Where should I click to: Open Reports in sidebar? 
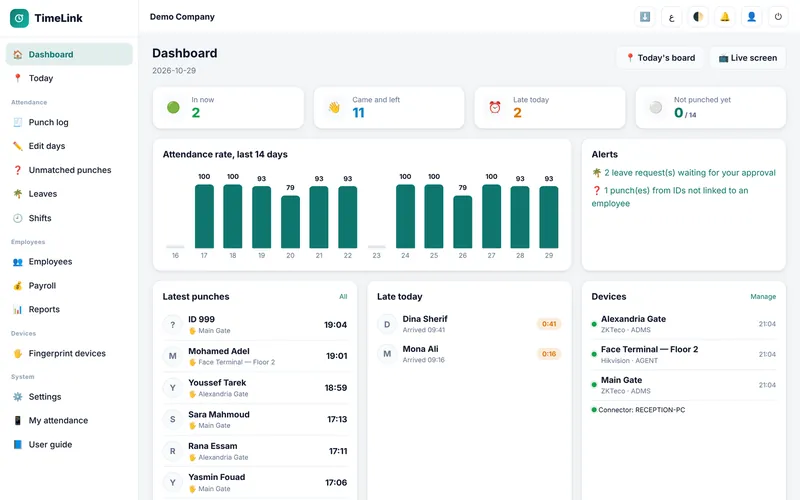[x=69, y=309]
